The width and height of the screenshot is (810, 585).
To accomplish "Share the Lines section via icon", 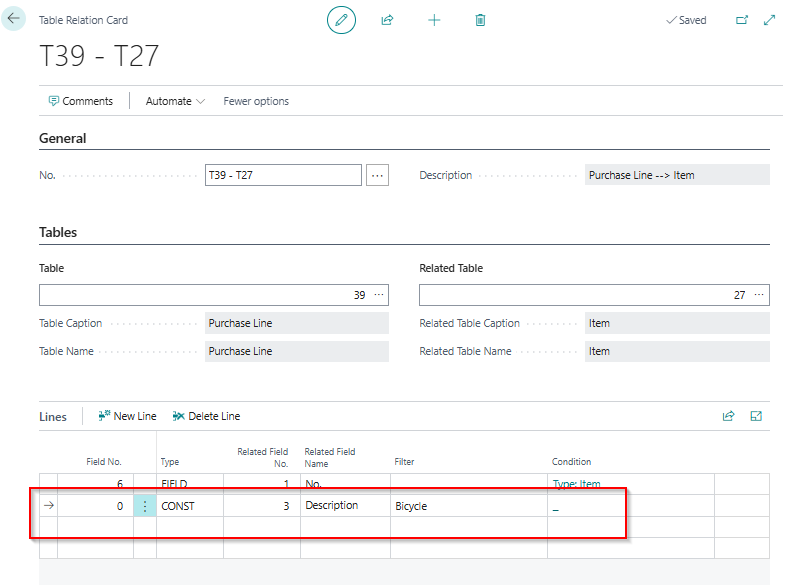I will coord(728,416).
